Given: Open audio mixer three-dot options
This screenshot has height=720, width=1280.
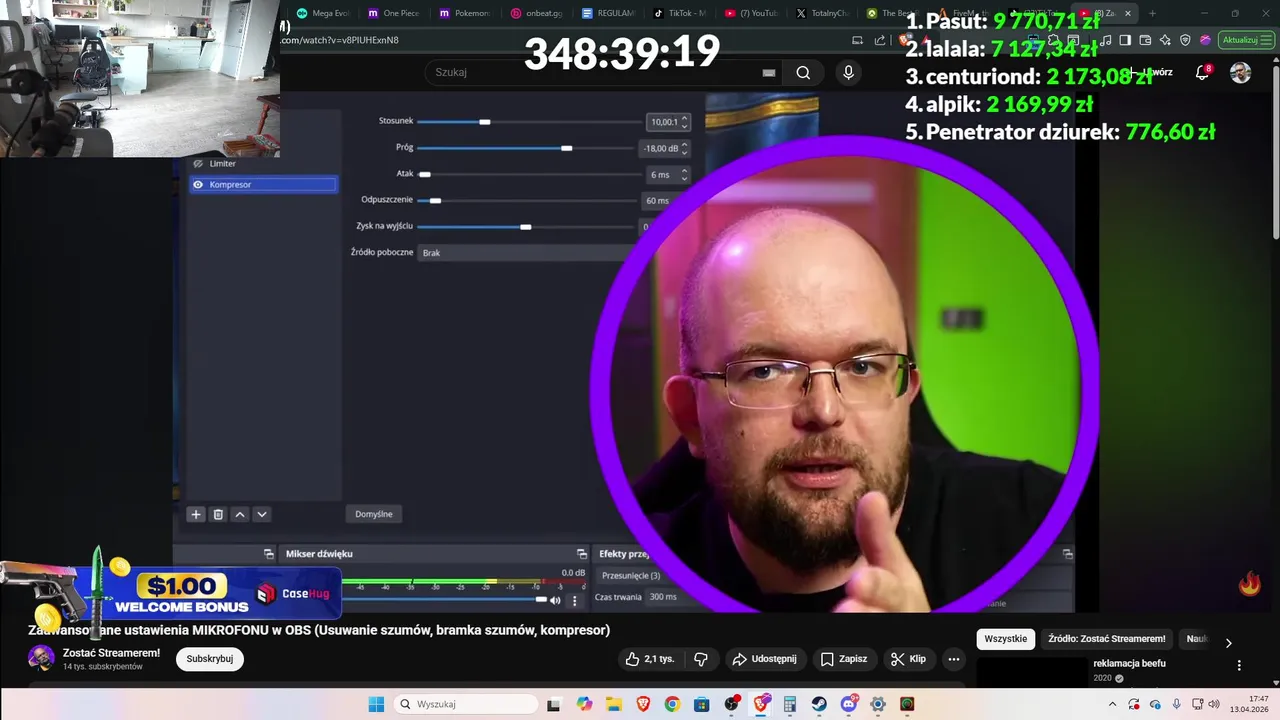Looking at the screenshot, I should tap(574, 600).
